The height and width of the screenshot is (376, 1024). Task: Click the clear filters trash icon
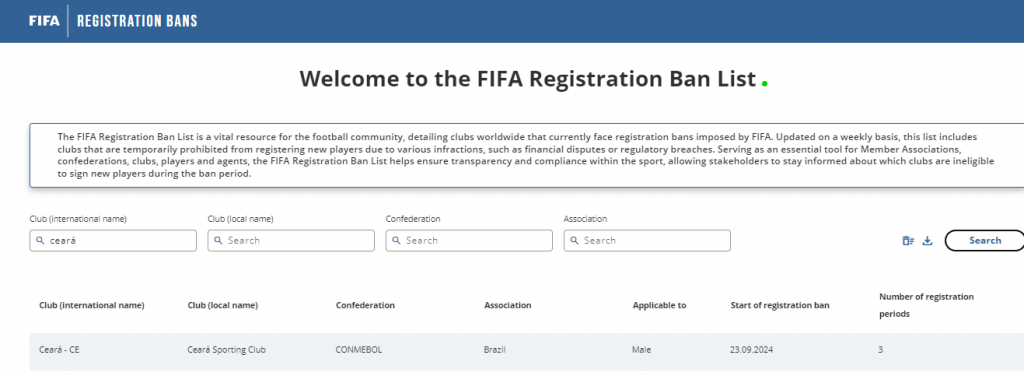click(908, 241)
